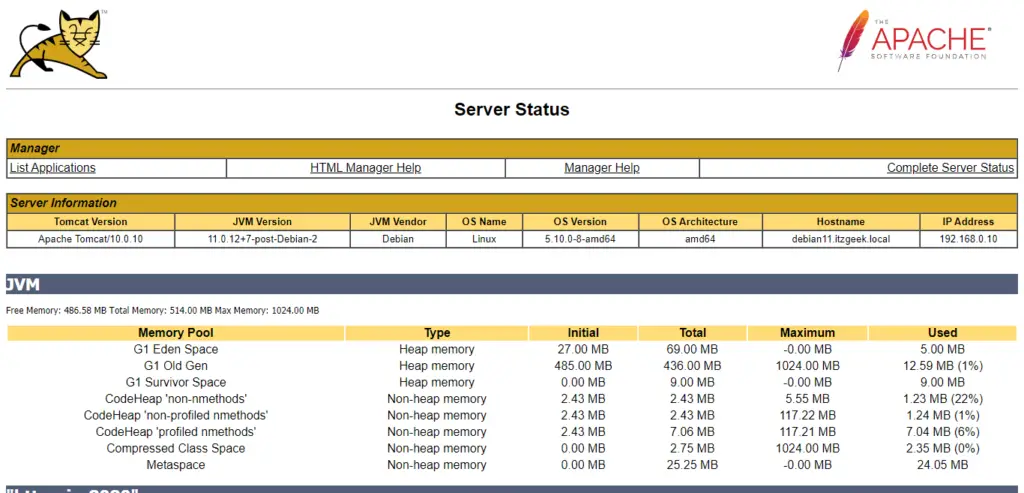This screenshot has height=493, width=1024.
Task: Open Complete Server Status link
Action: pyautogui.click(x=950, y=168)
